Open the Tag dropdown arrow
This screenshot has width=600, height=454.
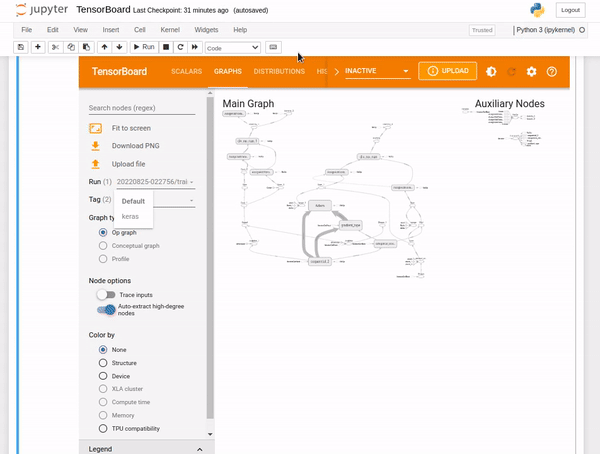click(x=191, y=200)
